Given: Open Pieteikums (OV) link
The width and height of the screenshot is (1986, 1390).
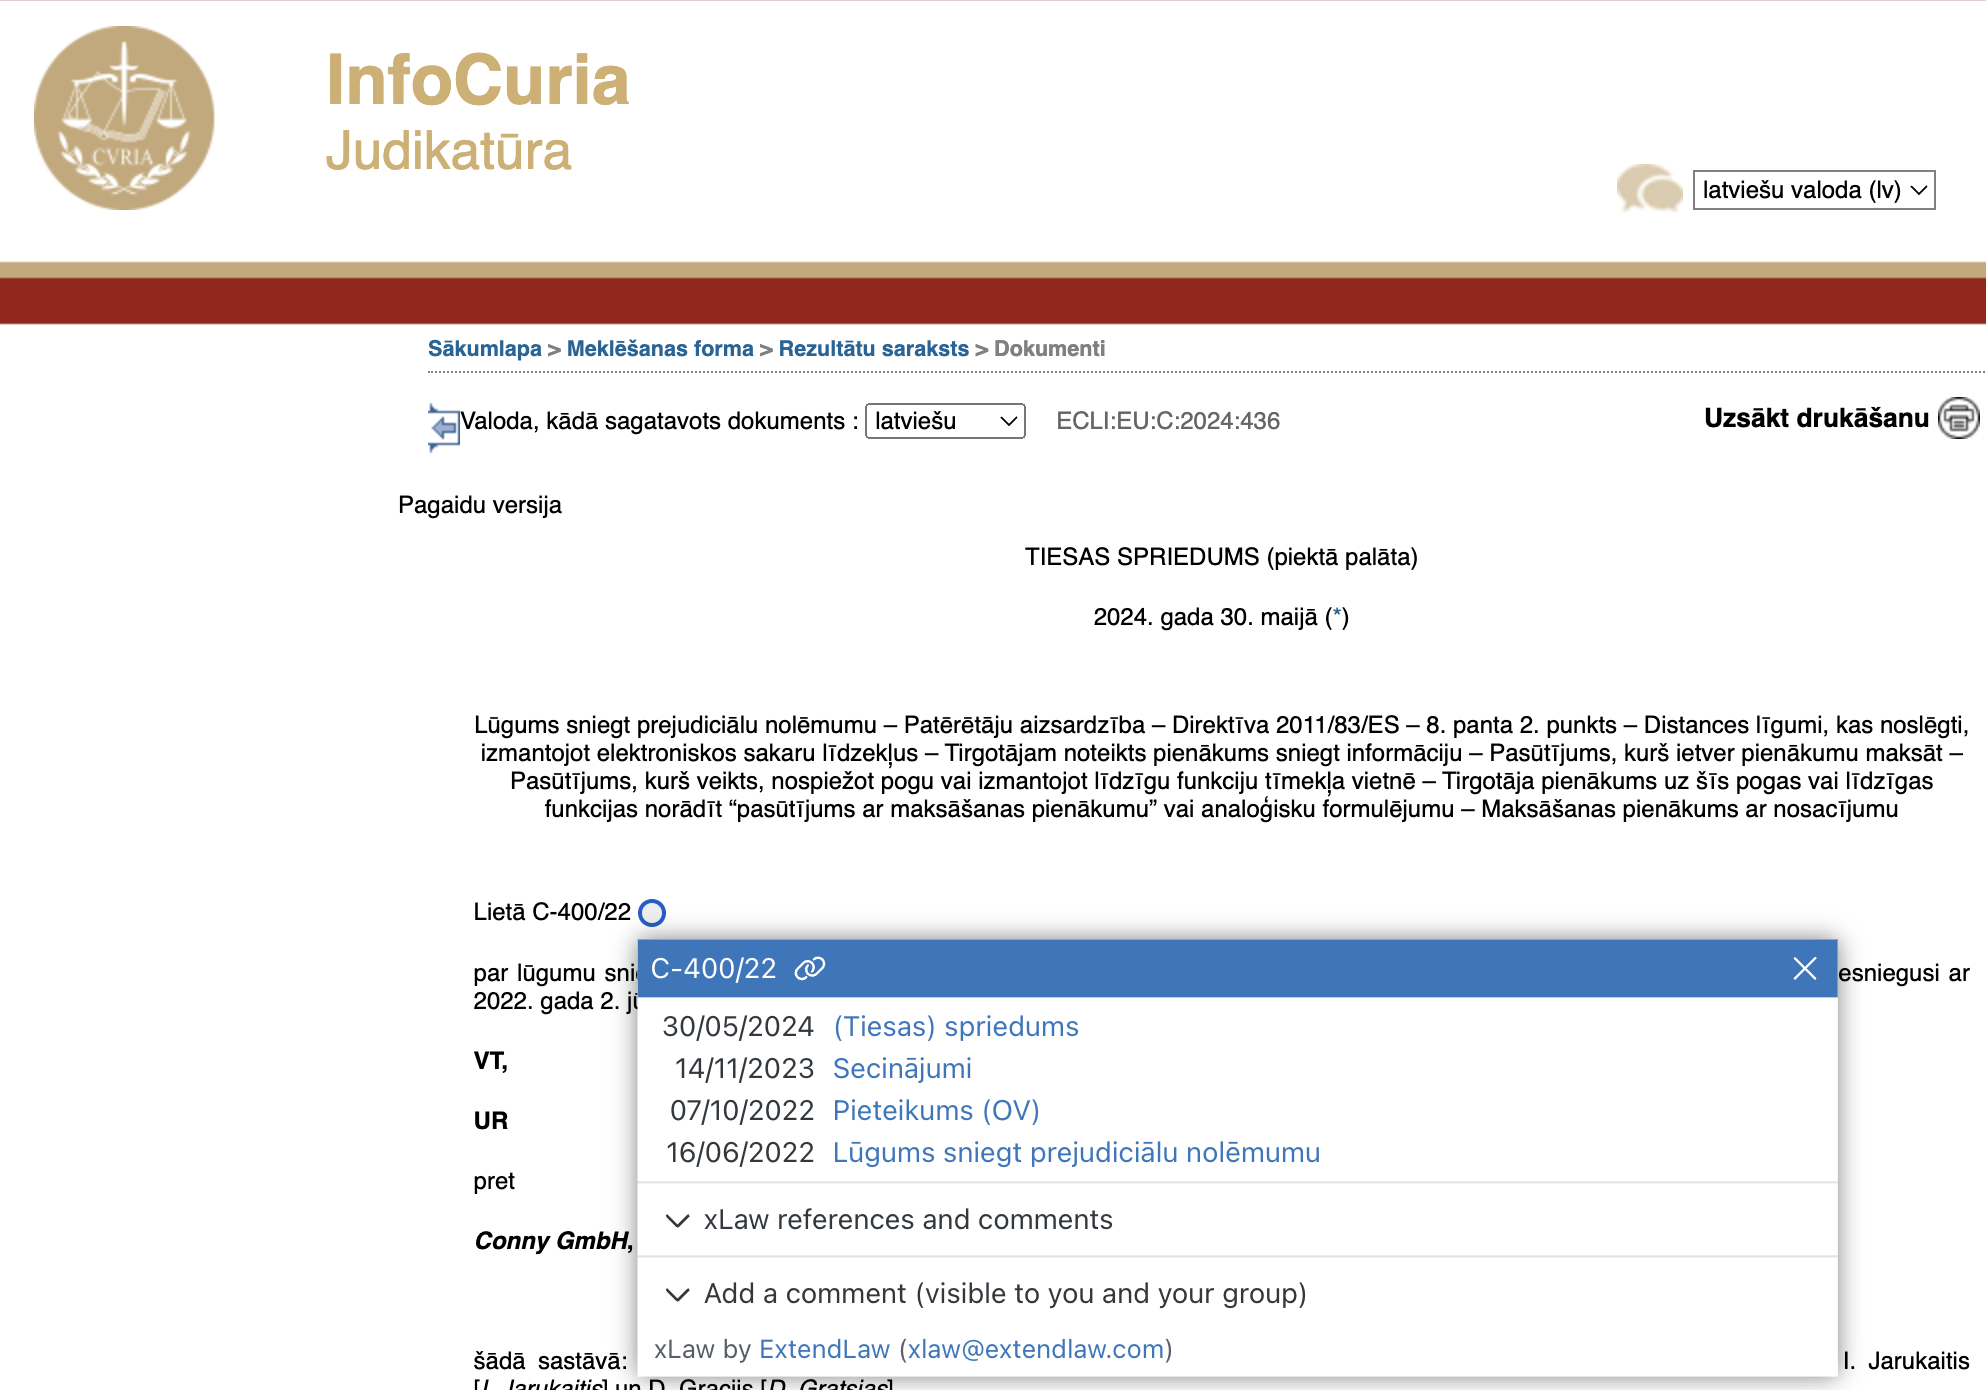Looking at the screenshot, I should pos(935,1111).
